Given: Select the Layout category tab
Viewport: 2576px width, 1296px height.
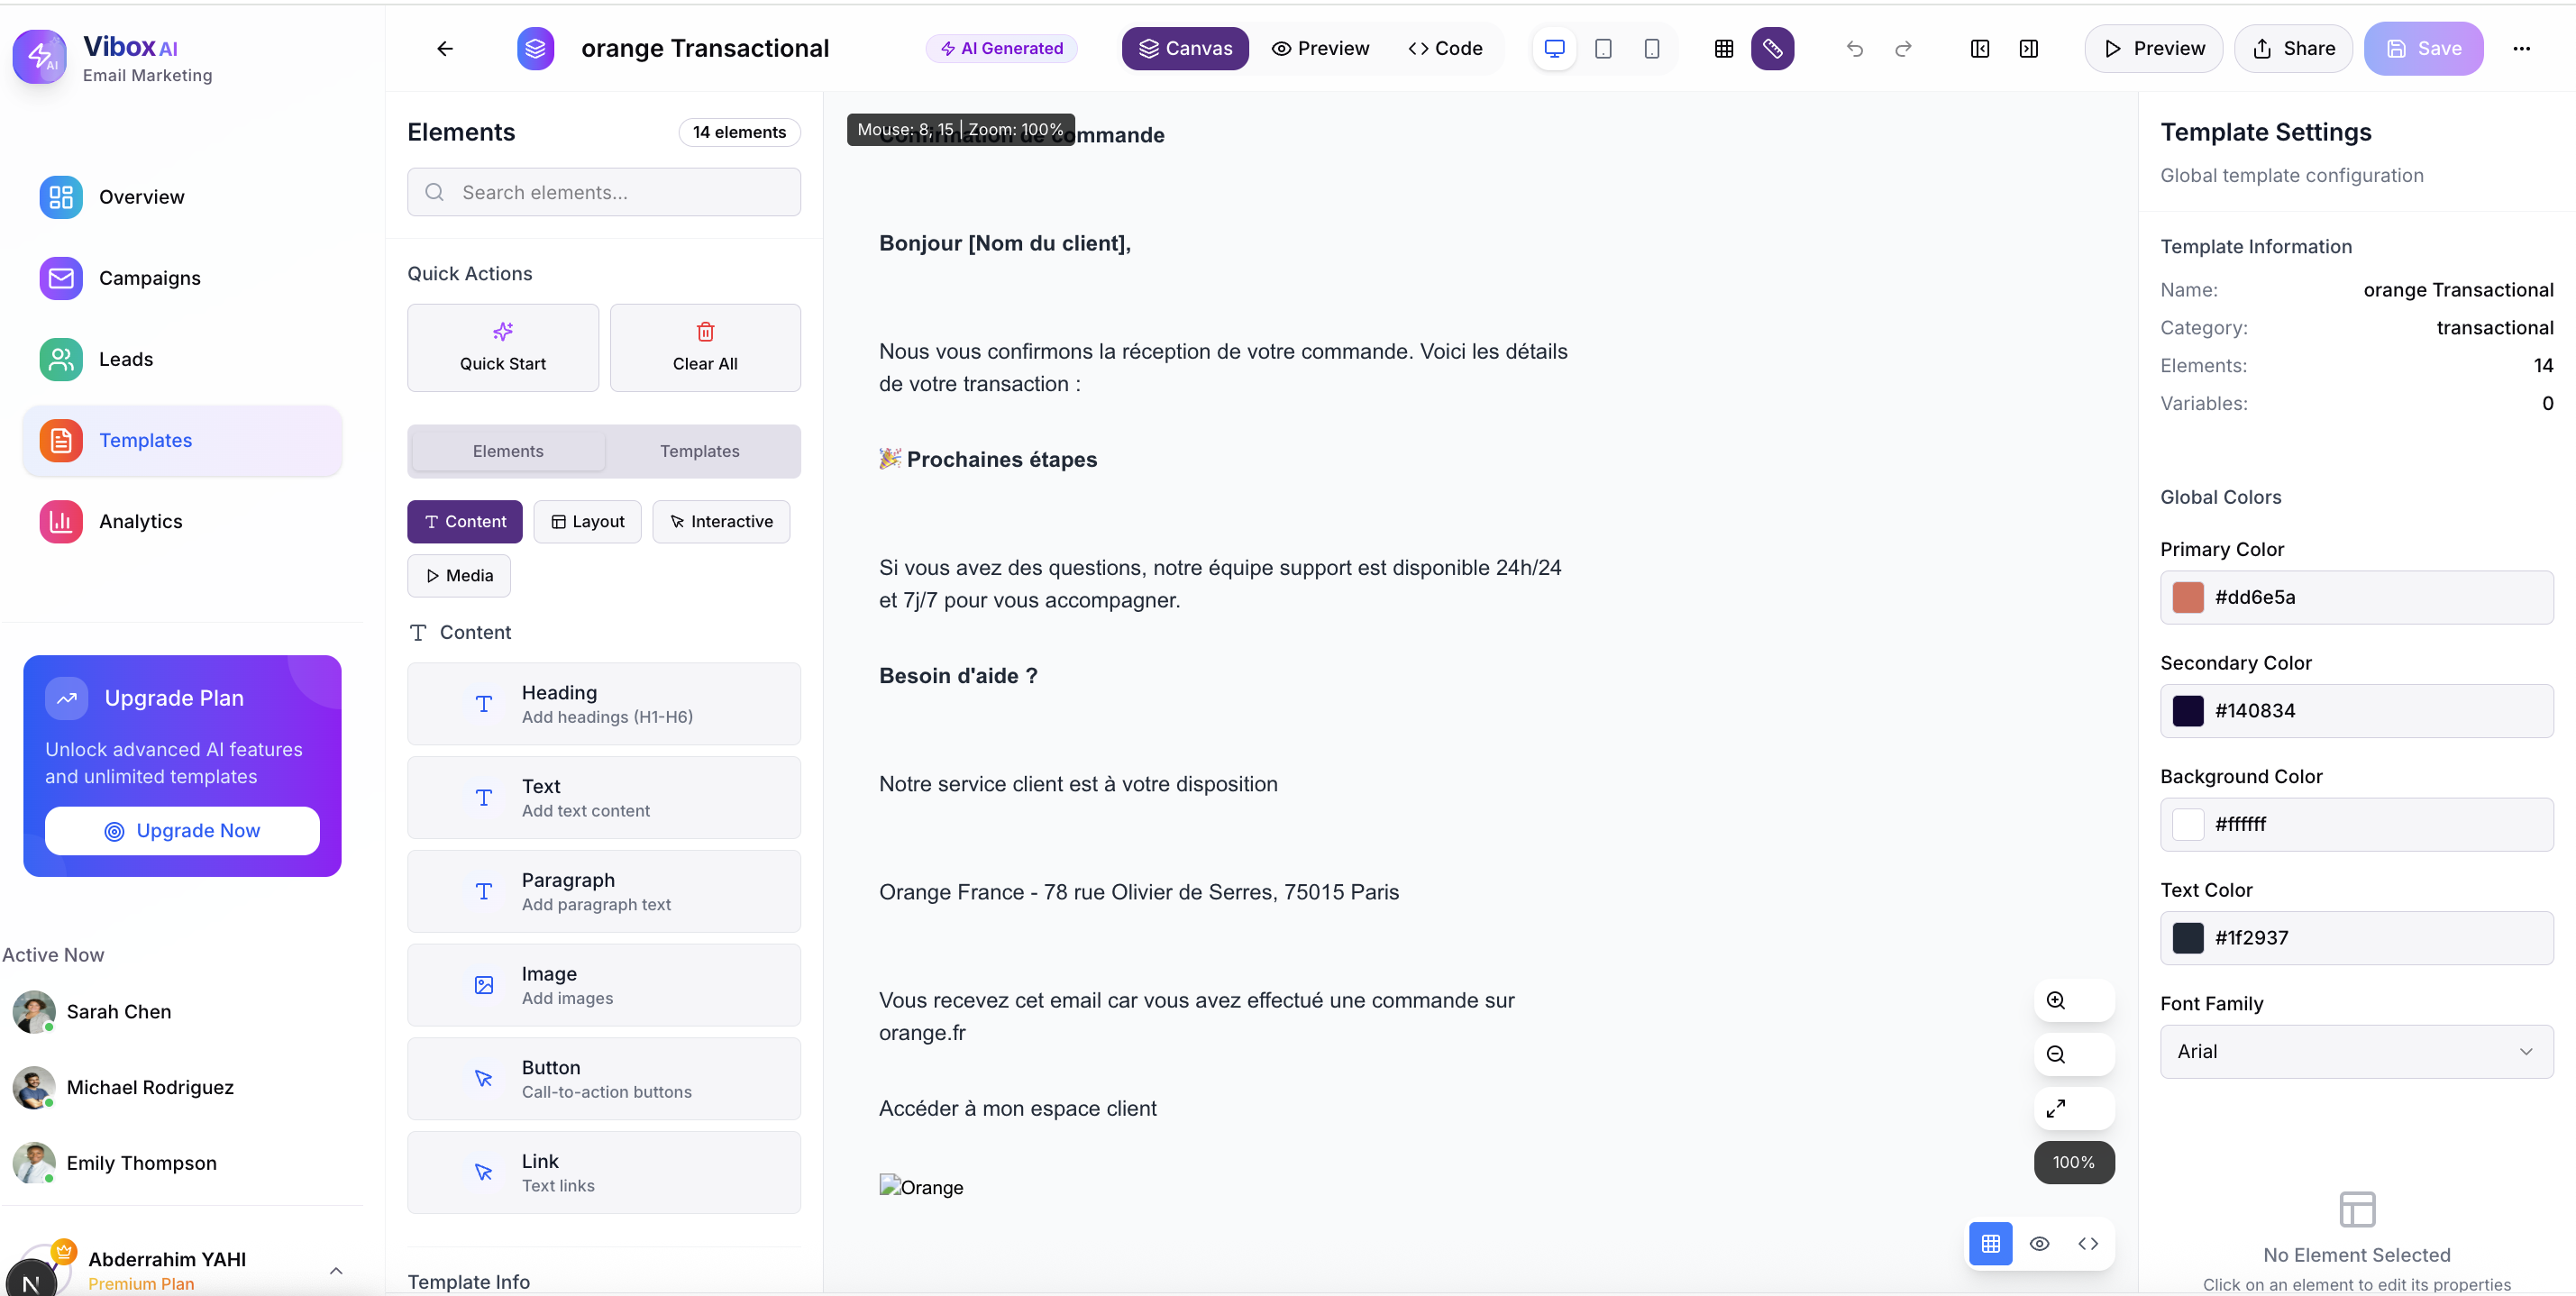Looking at the screenshot, I should [x=587, y=521].
